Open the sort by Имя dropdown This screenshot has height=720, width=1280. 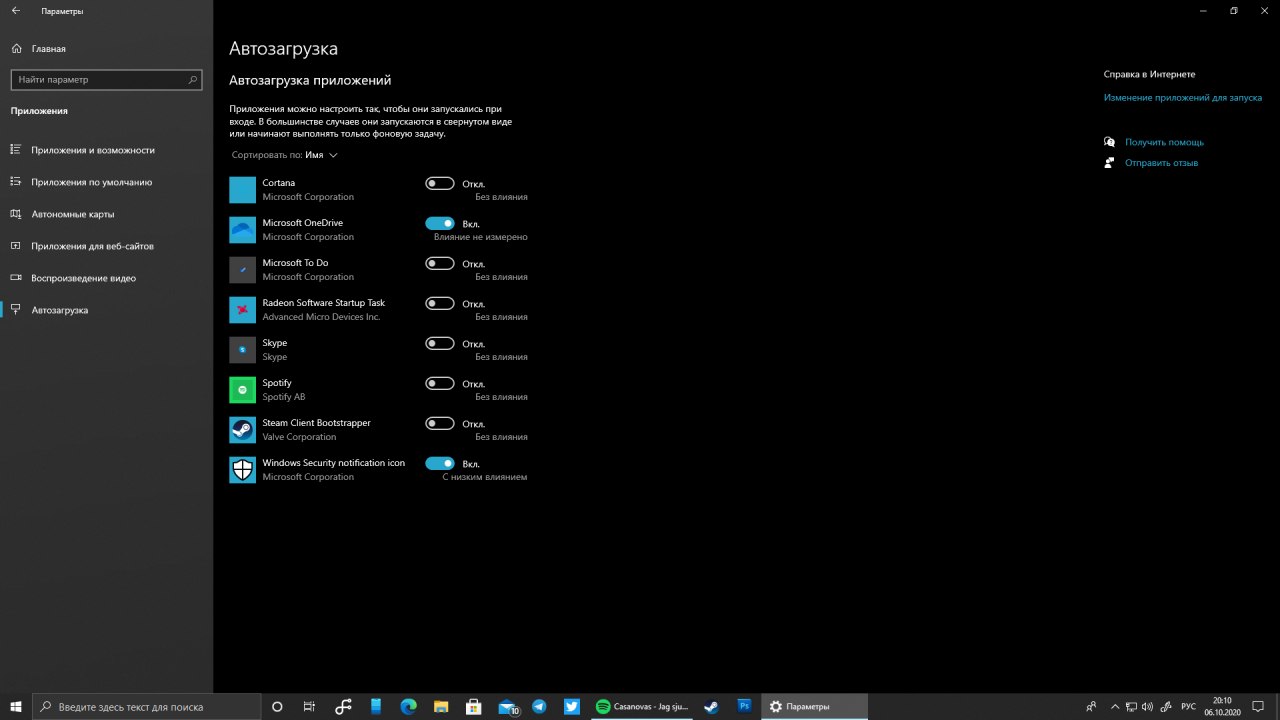285,155
